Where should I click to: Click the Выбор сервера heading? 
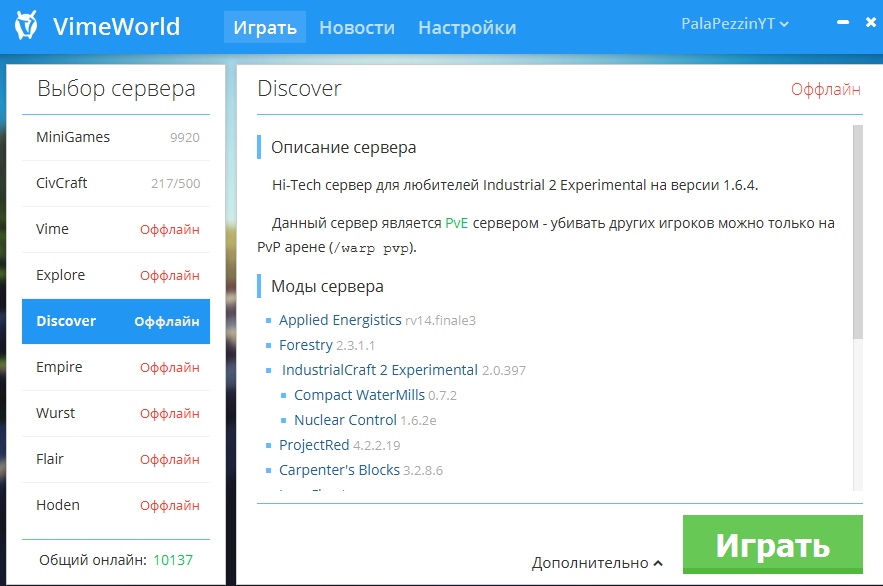(x=116, y=89)
